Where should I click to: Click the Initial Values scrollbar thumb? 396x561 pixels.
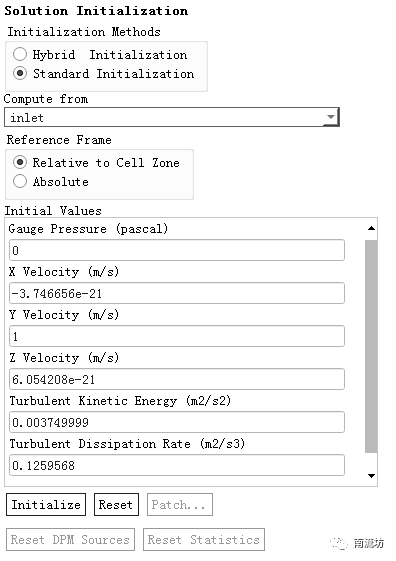pyautogui.click(x=371, y=346)
